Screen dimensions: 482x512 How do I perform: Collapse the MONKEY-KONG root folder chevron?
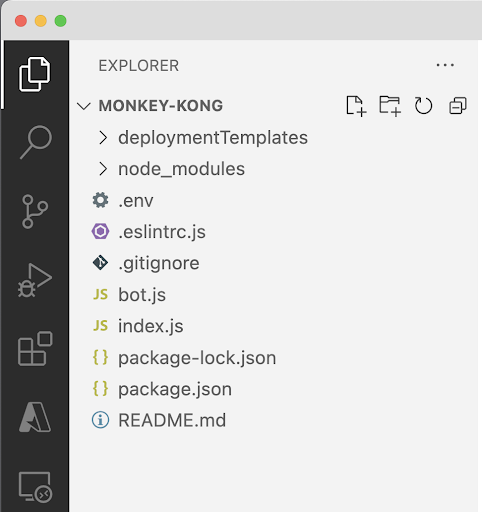click(84, 106)
